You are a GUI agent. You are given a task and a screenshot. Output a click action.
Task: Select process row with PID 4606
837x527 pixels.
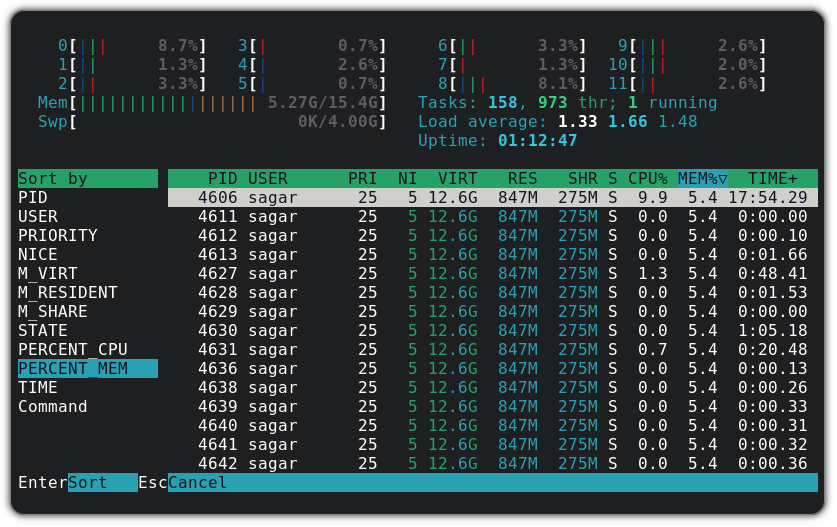[x=490, y=198]
